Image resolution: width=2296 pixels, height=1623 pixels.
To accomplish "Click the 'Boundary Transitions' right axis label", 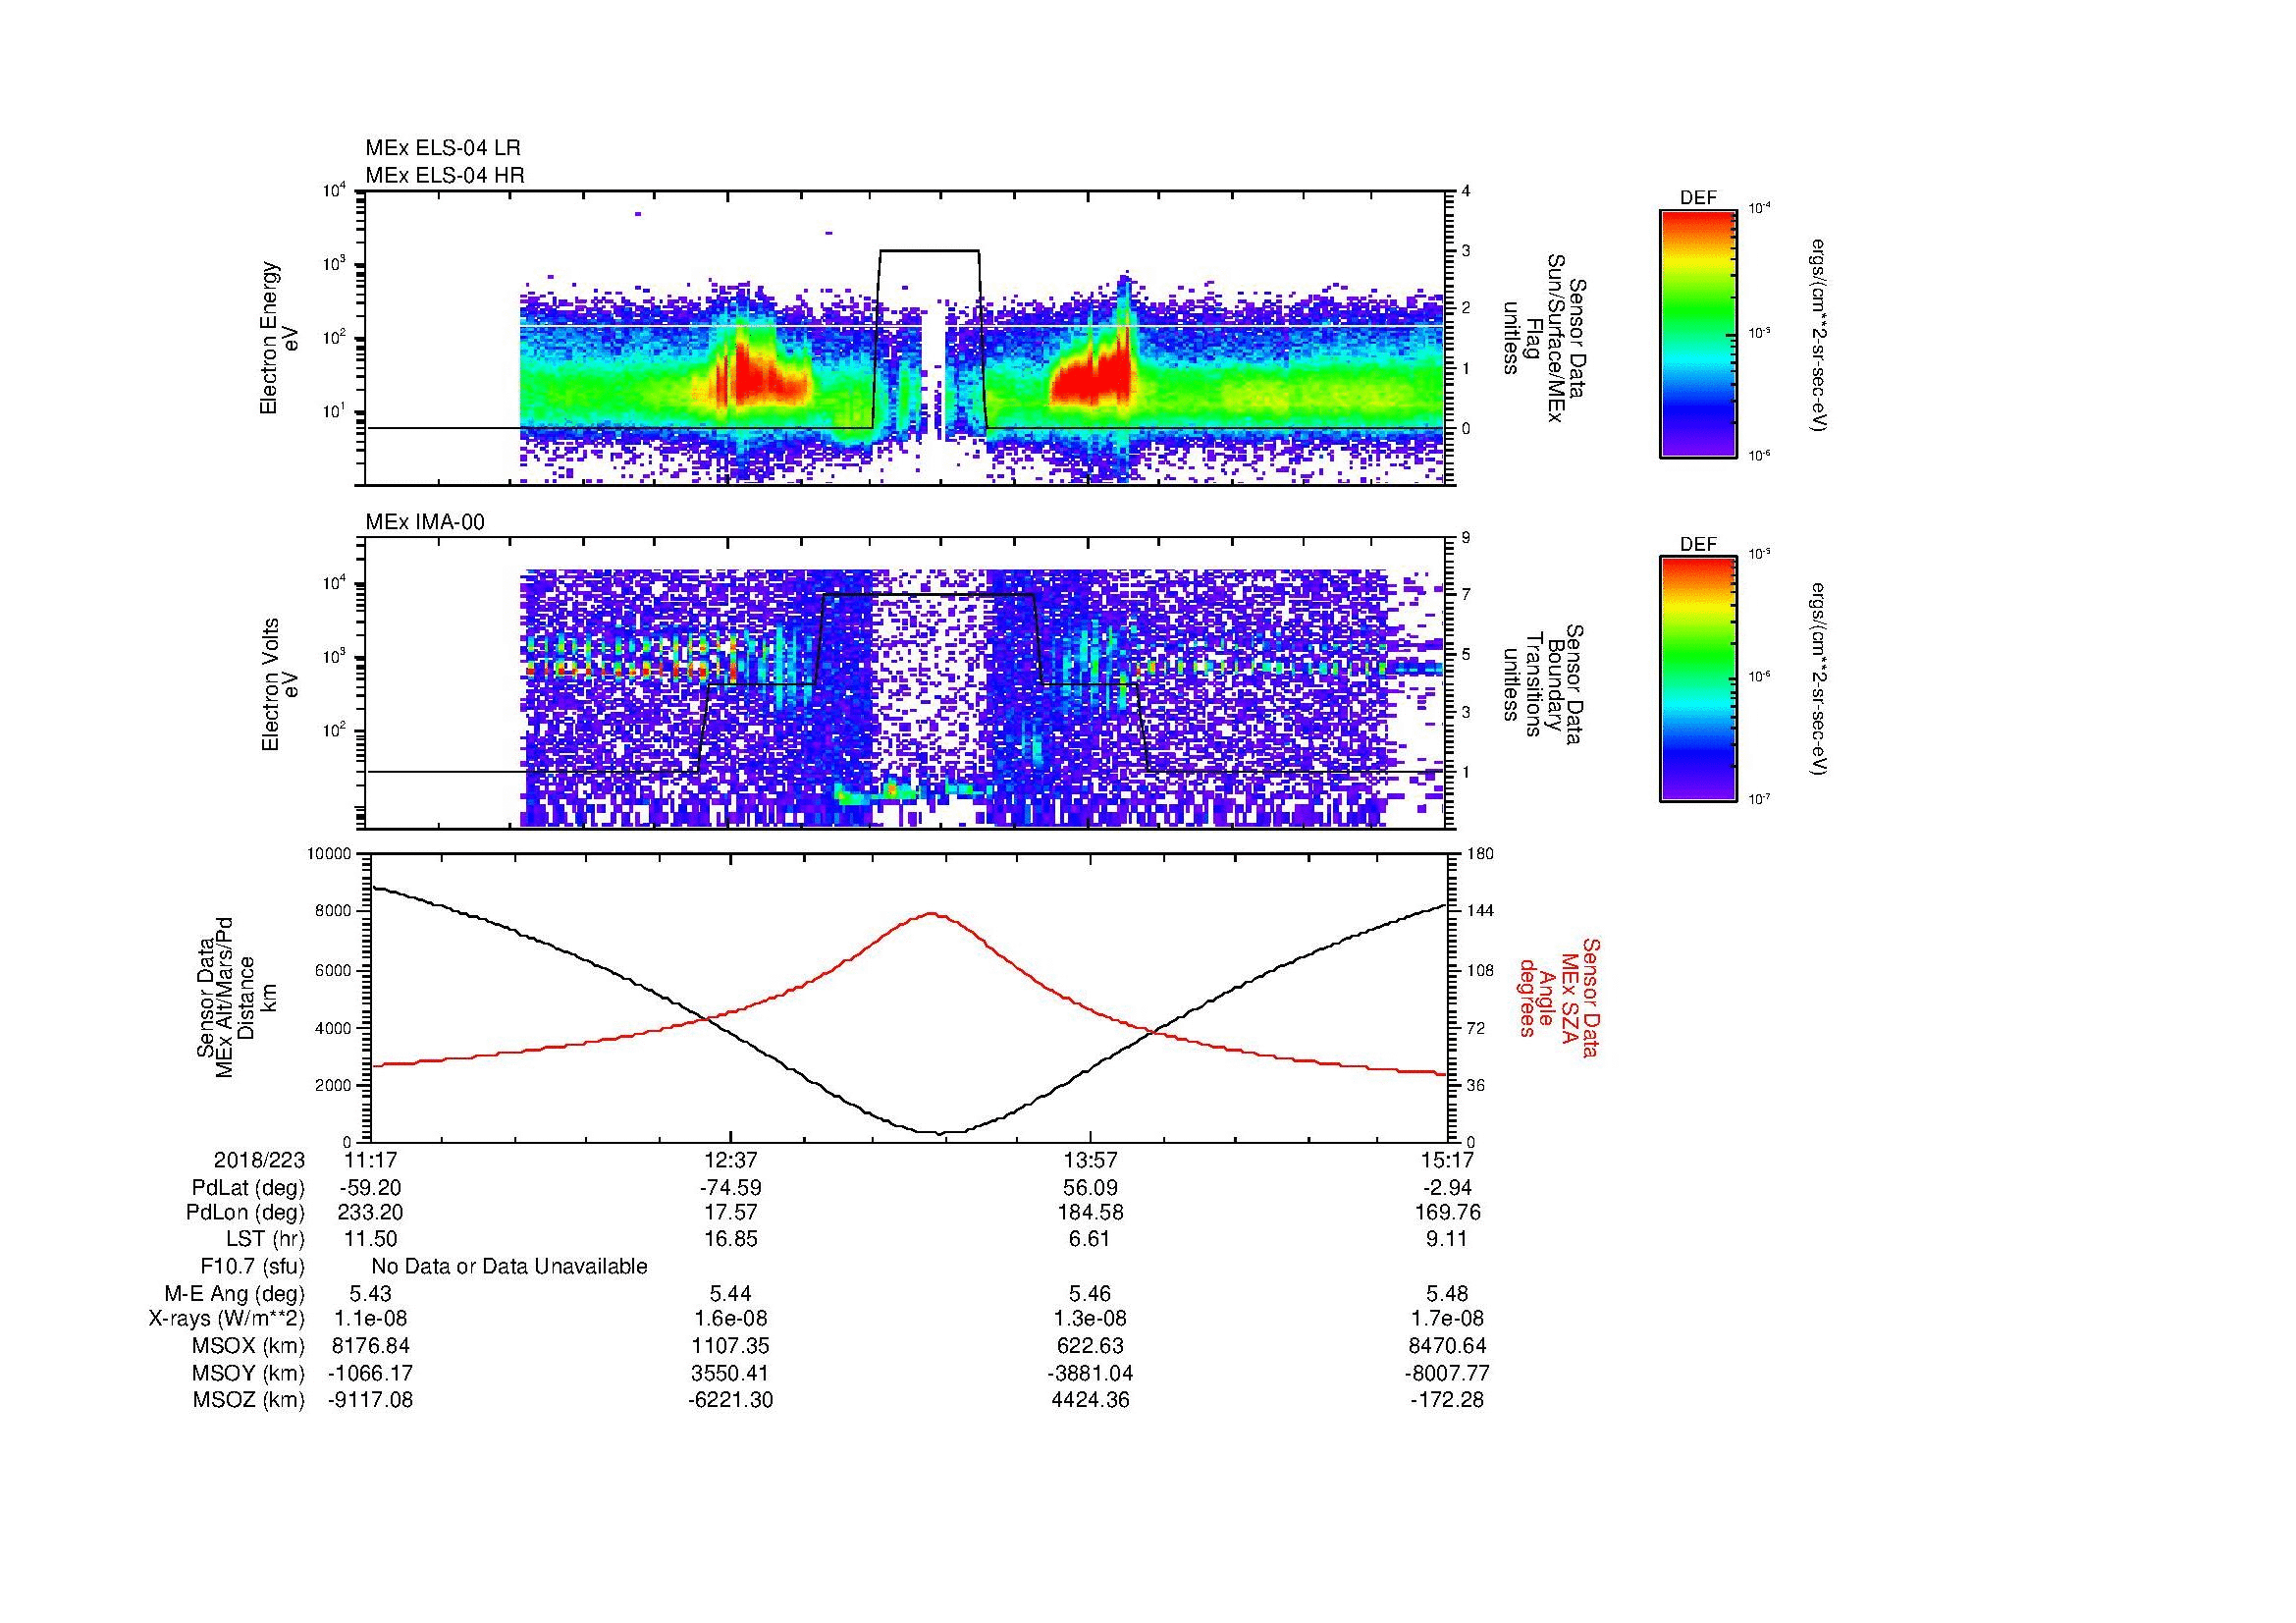I will pos(1533,684).
